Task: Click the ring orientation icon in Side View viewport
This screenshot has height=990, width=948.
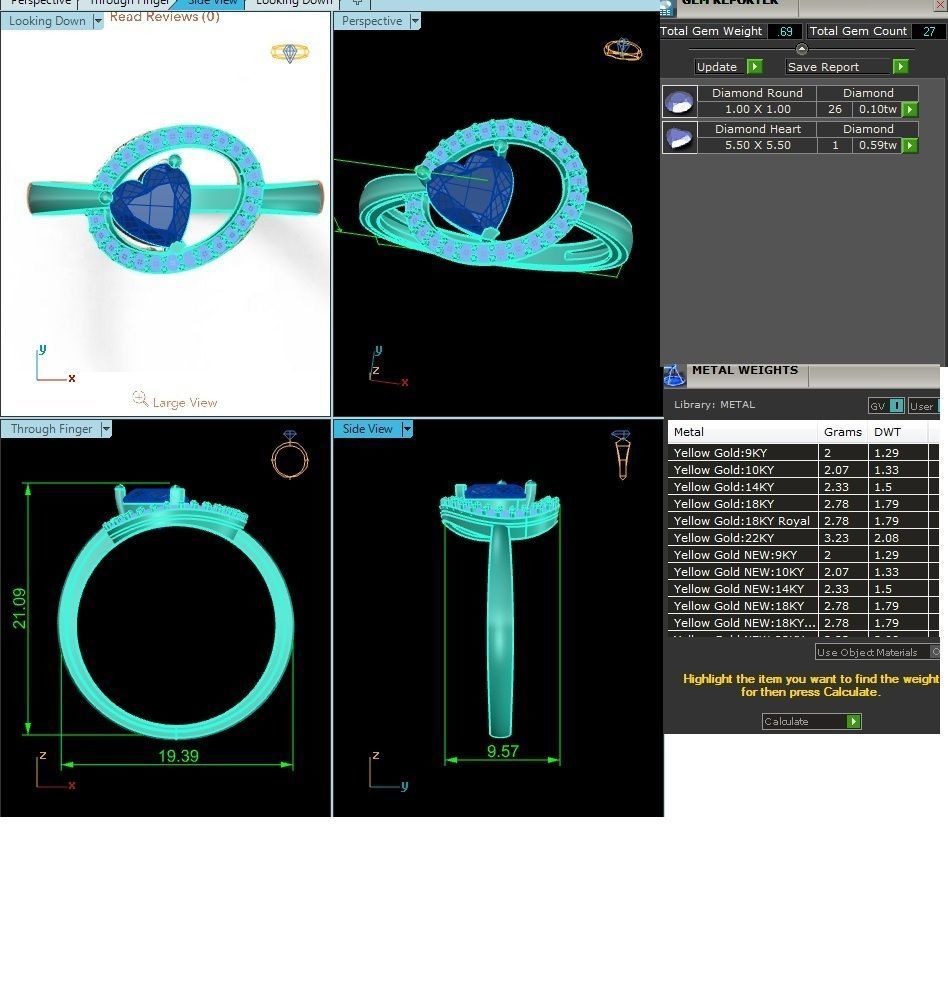Action: [621, 455]
